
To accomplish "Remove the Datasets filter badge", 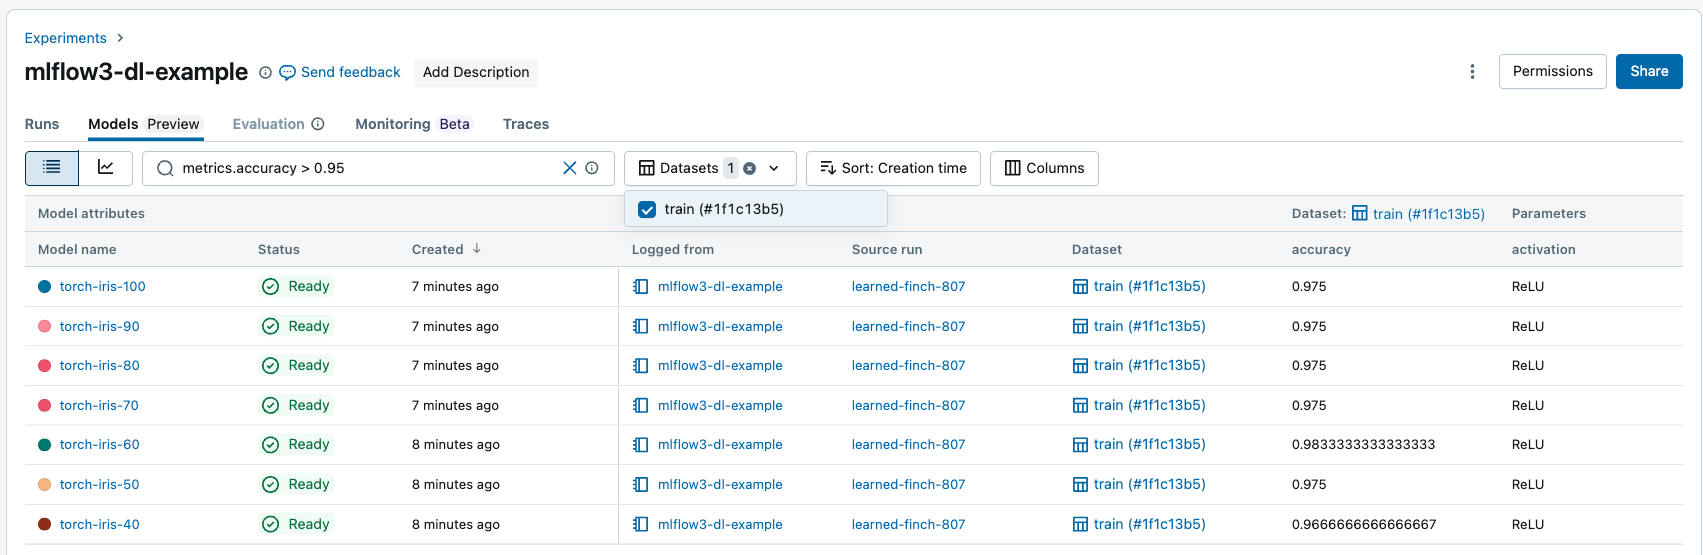I will [750, 169].
